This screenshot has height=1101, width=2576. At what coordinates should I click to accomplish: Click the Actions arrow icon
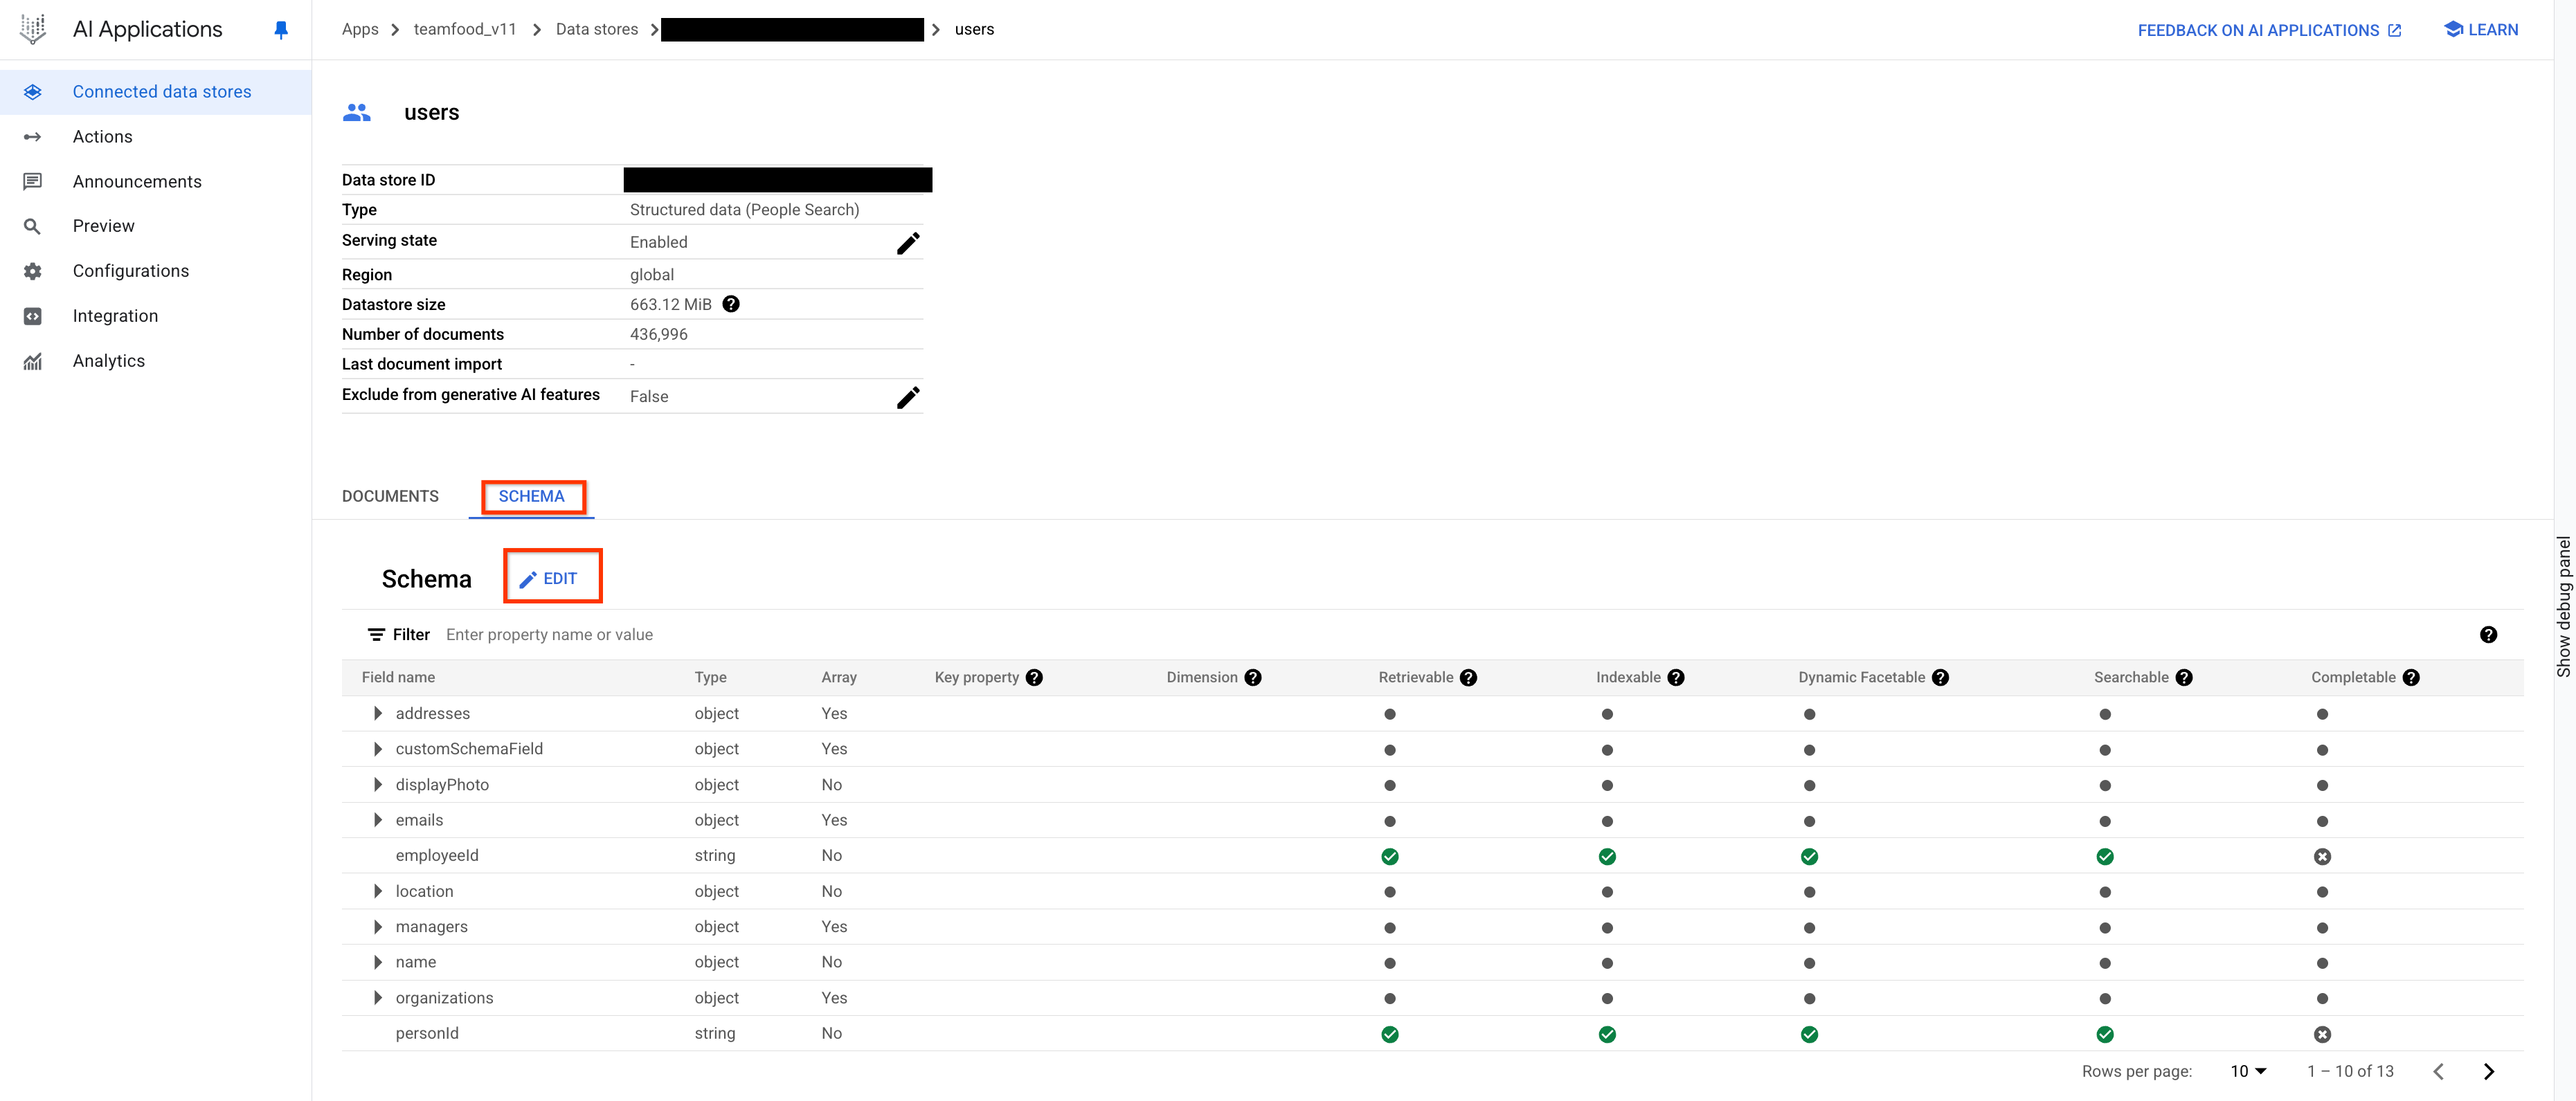33,137
